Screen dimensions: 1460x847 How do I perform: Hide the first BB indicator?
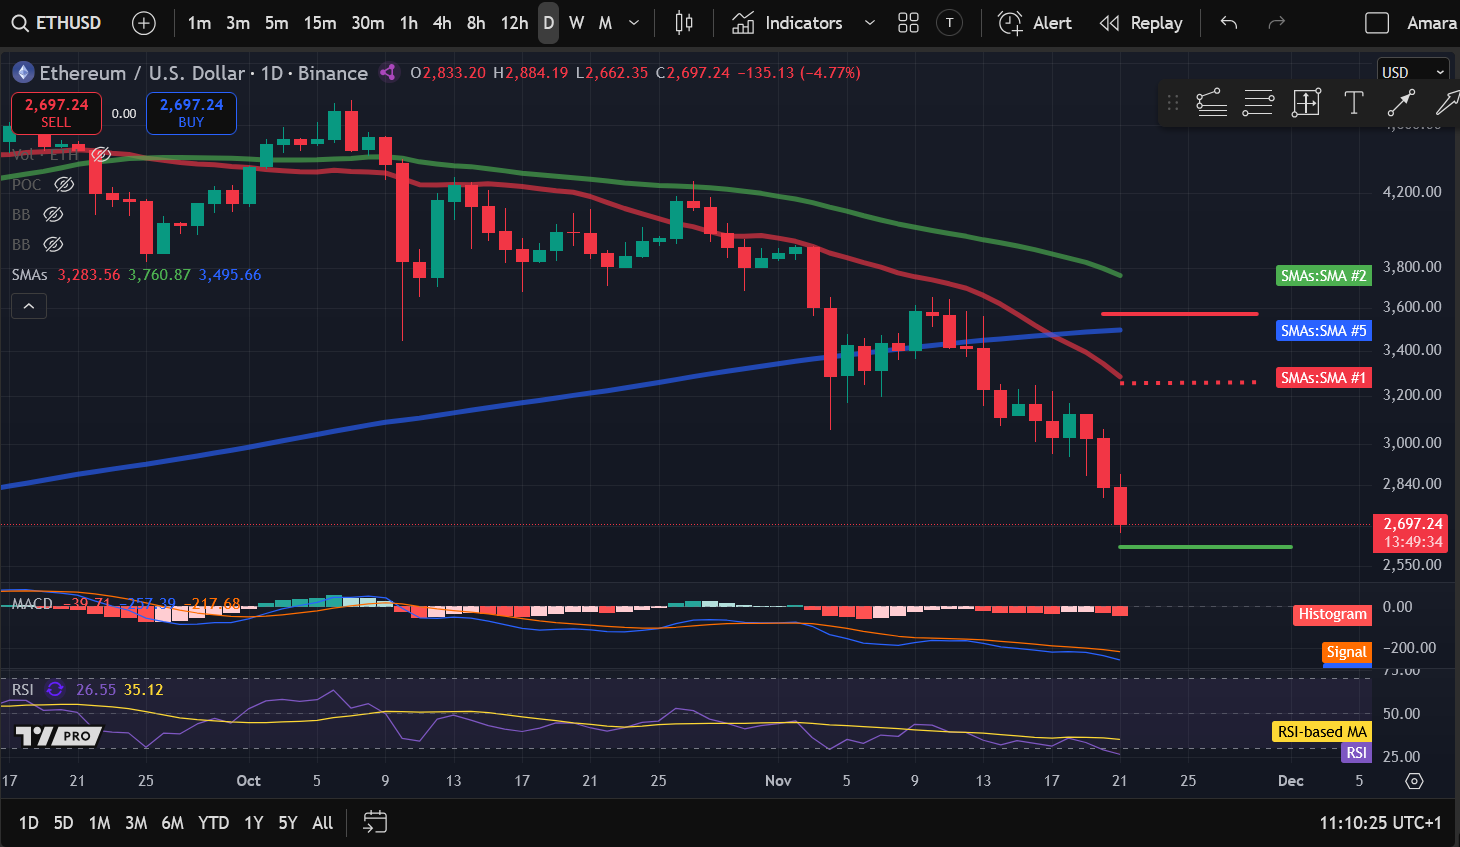(53, 214)
